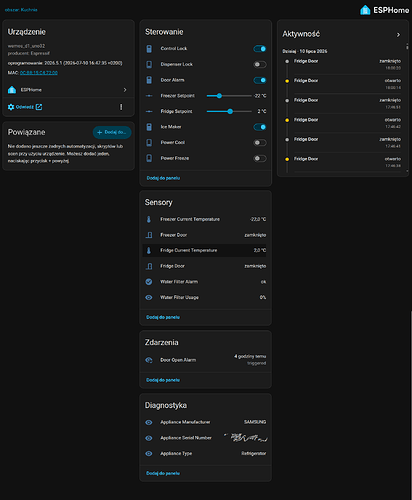
Task: Open the device settings gear icon
Action: point(11,107)
